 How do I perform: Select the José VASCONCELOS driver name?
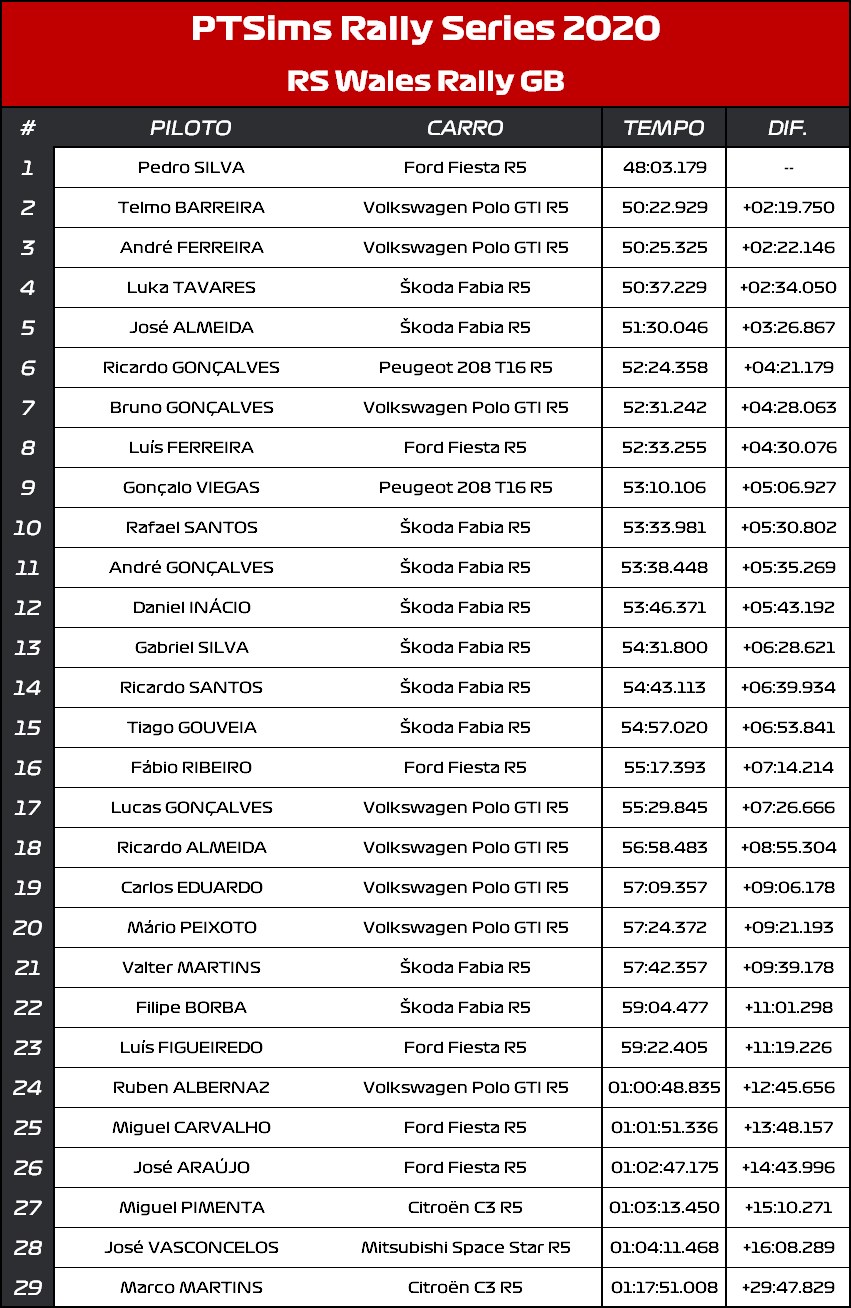tap(191, 1248)
